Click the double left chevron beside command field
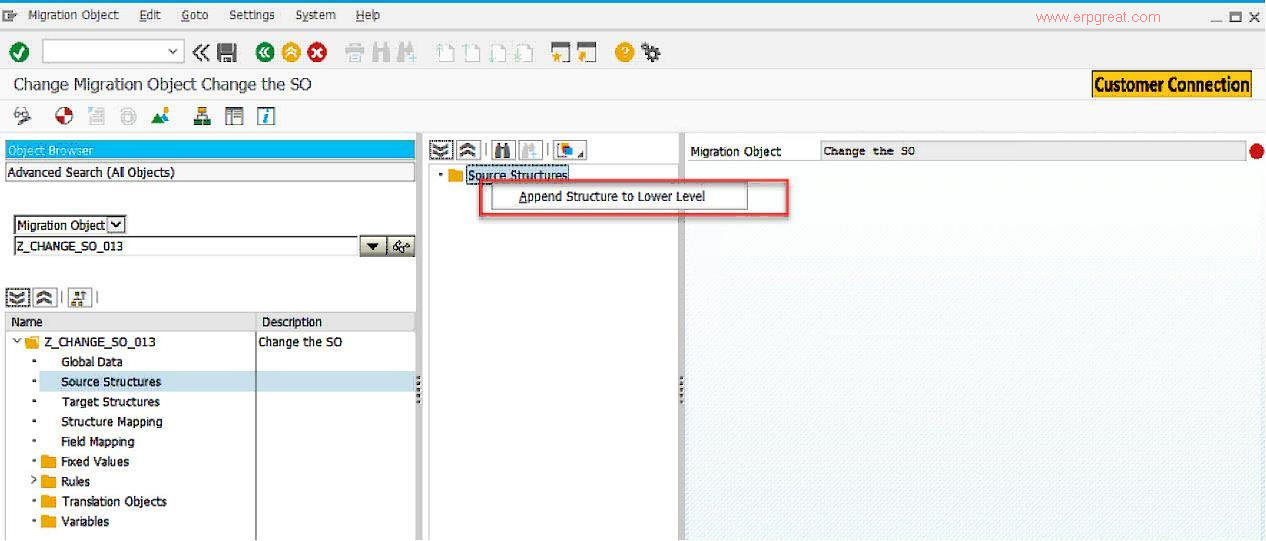This screenshot has height=541, width=1266. point(201,52)
